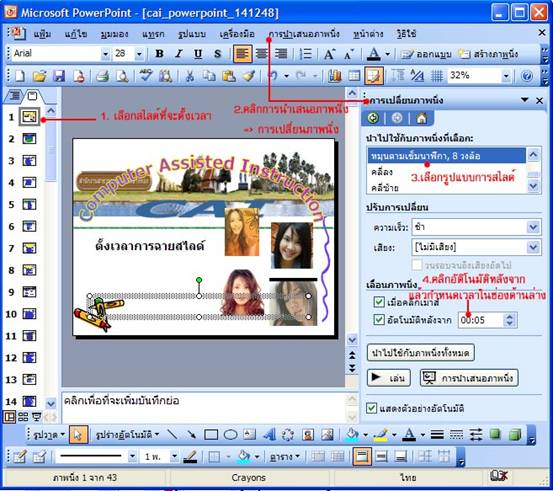
Task: Click the เล่น Play button
Action: 389,378
